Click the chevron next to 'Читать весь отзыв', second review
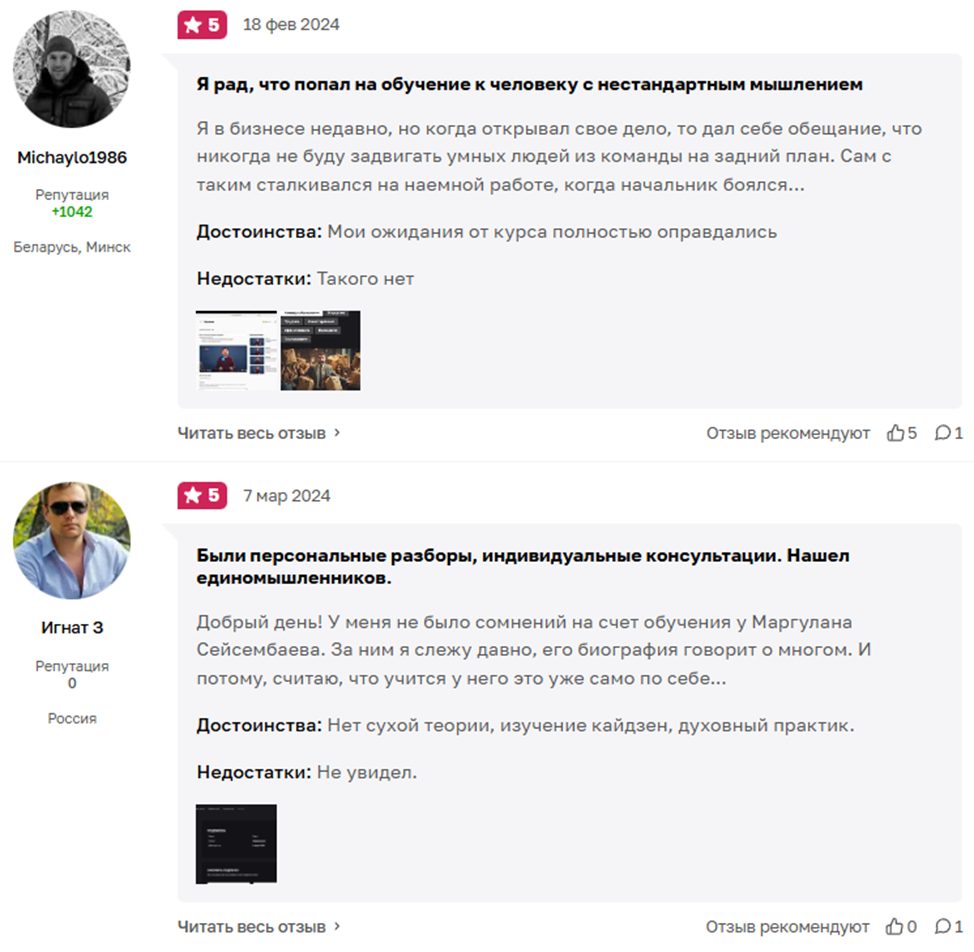This screenshot has height=952, width=974. [337, 925]
